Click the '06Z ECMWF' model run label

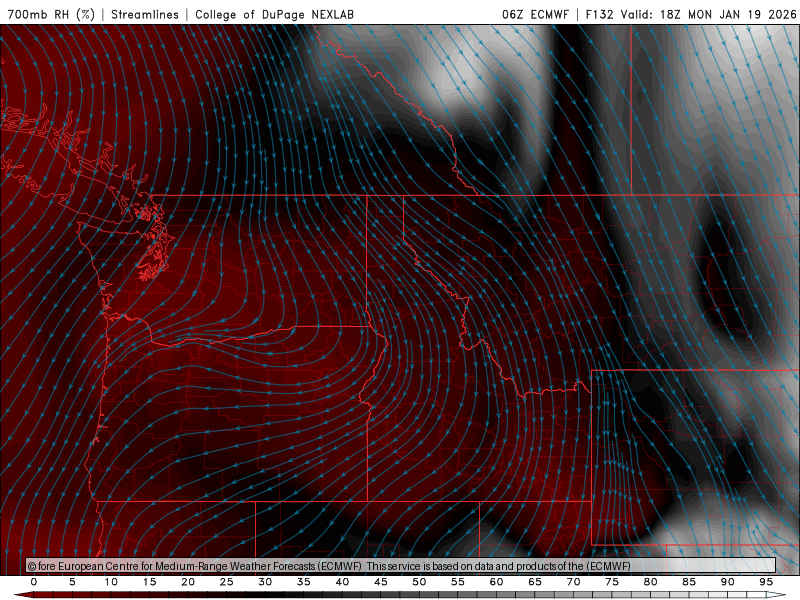tap(535, 14)
